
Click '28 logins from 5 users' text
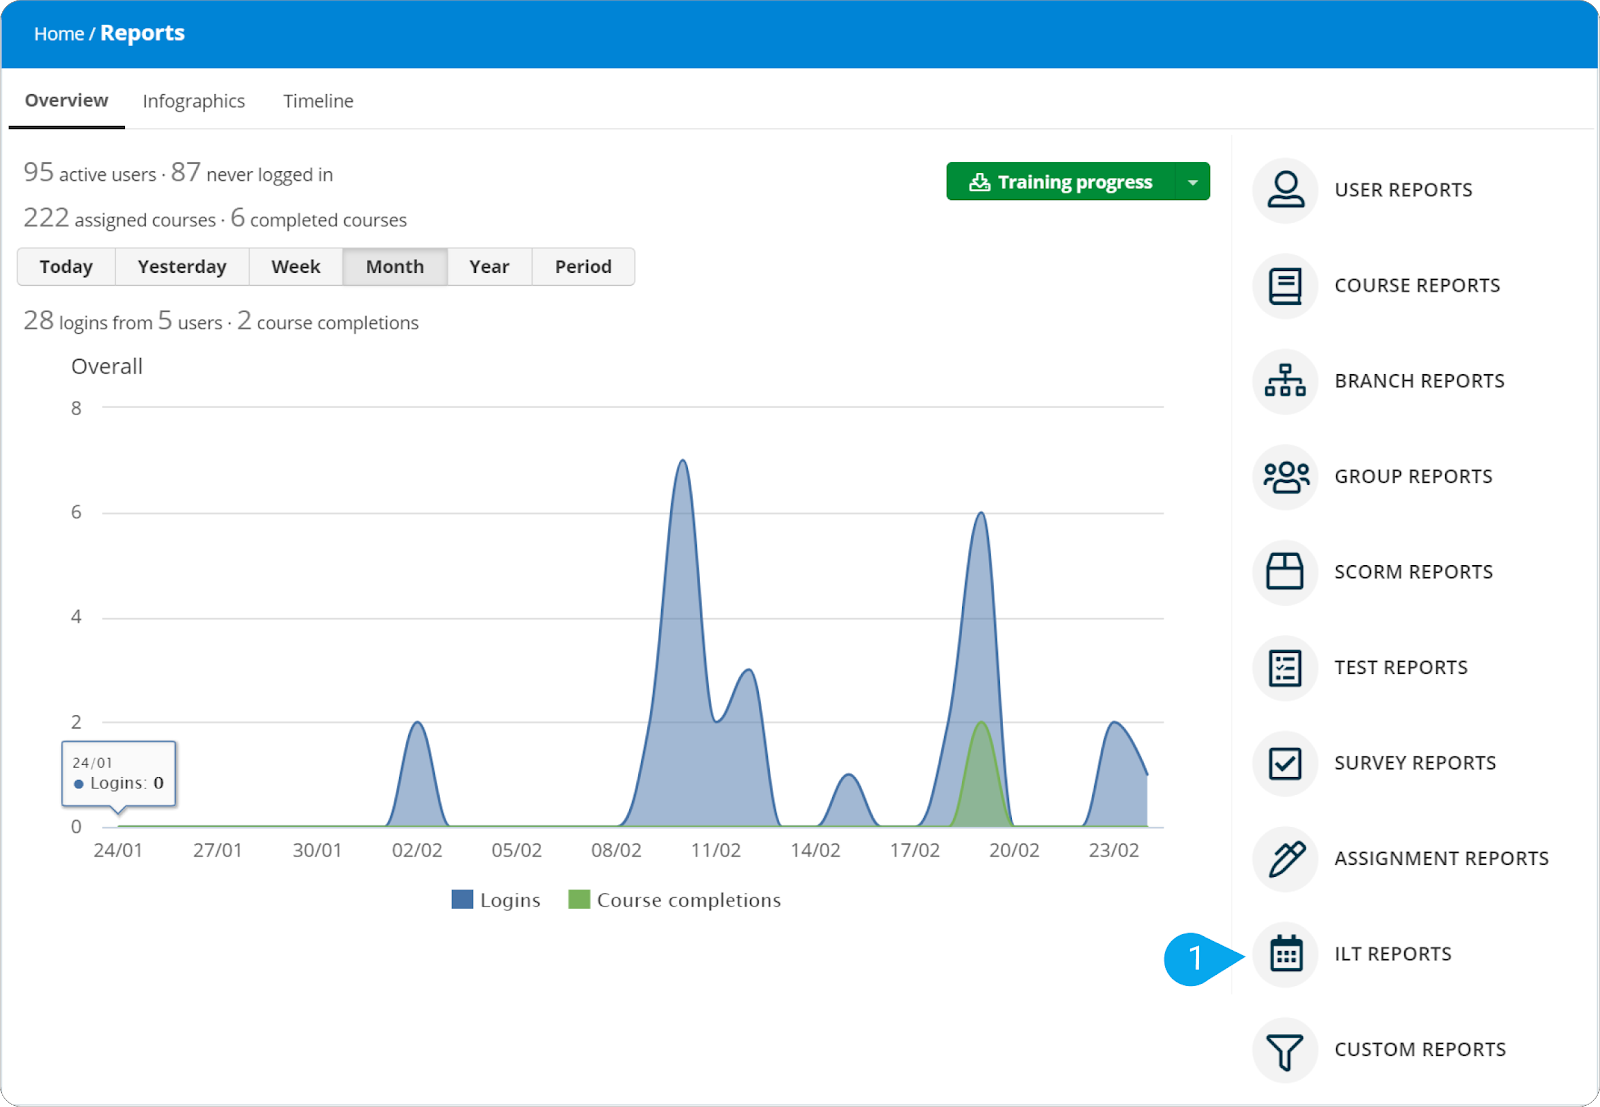tap(123, 321)
